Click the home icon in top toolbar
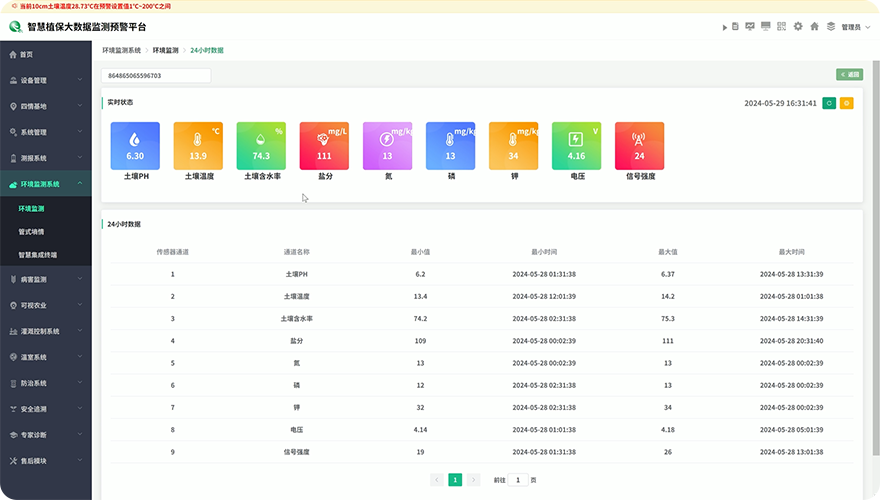The image size is (880, 500). [x=814, y=26]
